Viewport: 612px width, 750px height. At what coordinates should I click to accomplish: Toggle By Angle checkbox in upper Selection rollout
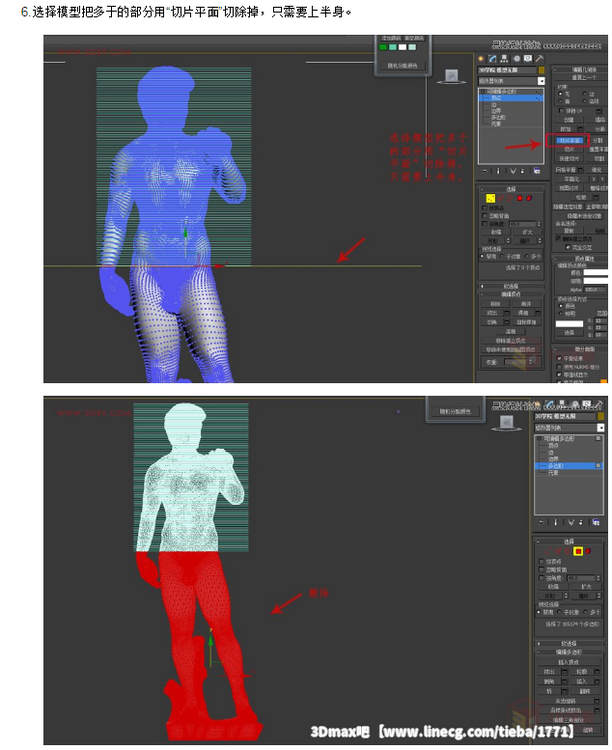(x=485, y=223)
